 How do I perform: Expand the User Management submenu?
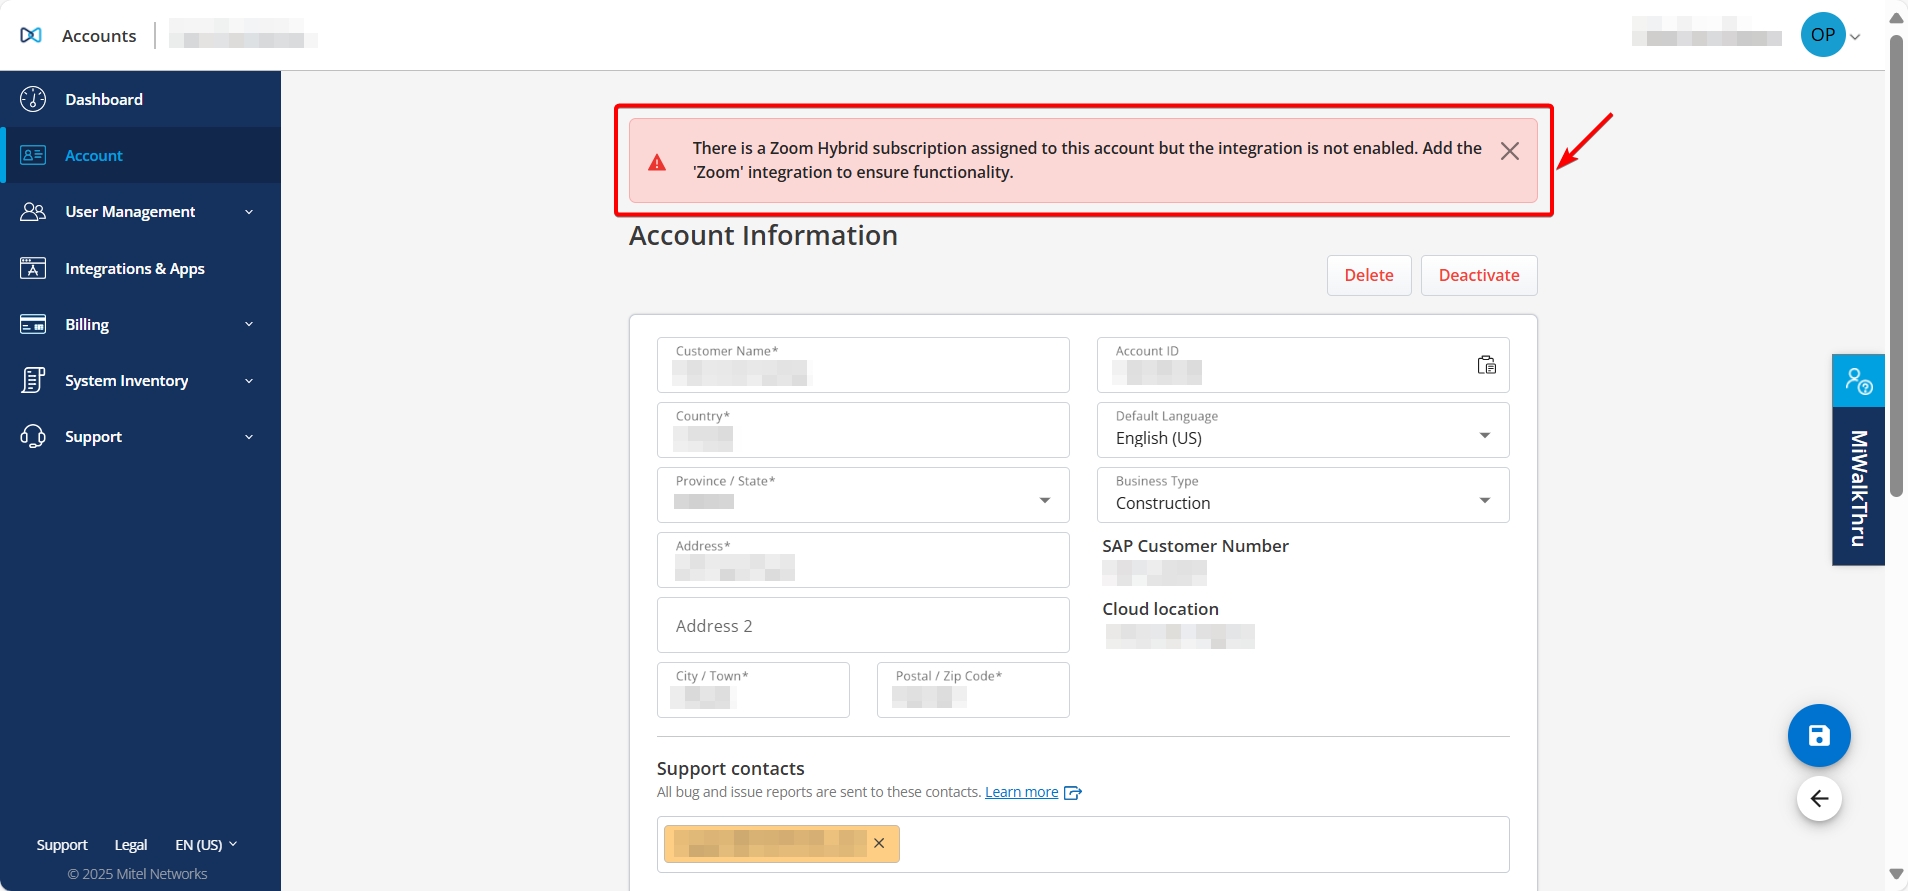pyautogui.click(x=249, y=212)
